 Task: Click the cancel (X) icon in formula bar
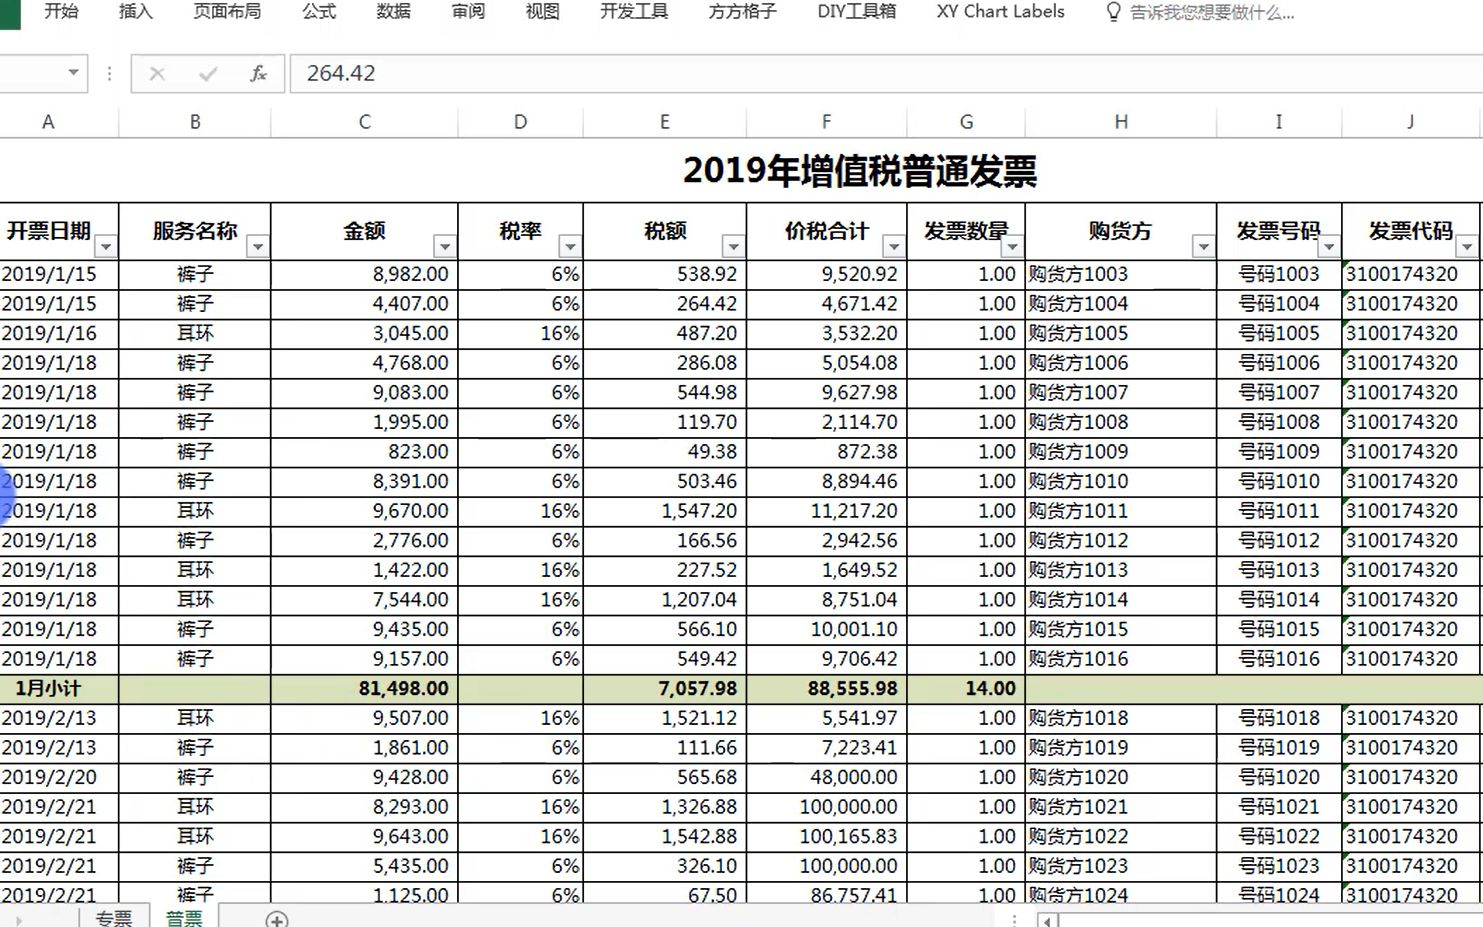tap(157, 74)
